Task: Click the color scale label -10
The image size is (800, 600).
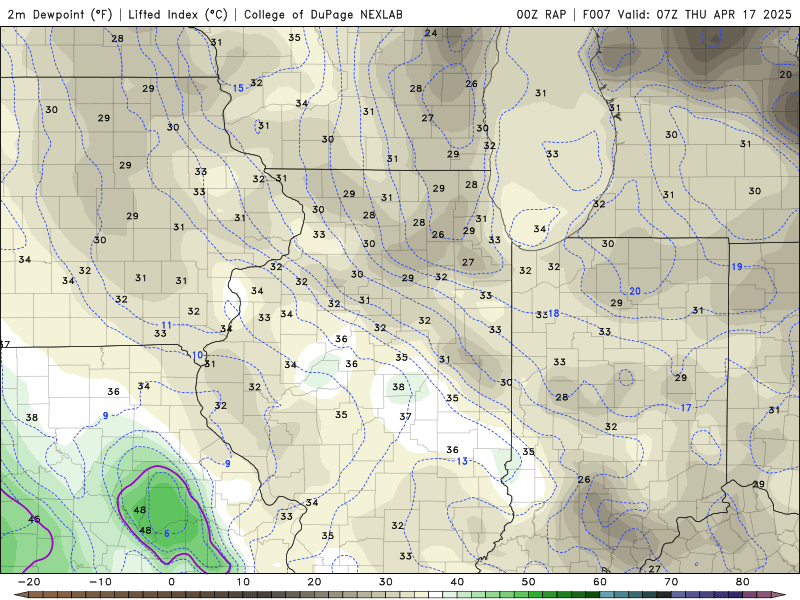Action: pyautogui.click(x=100, y=582)
